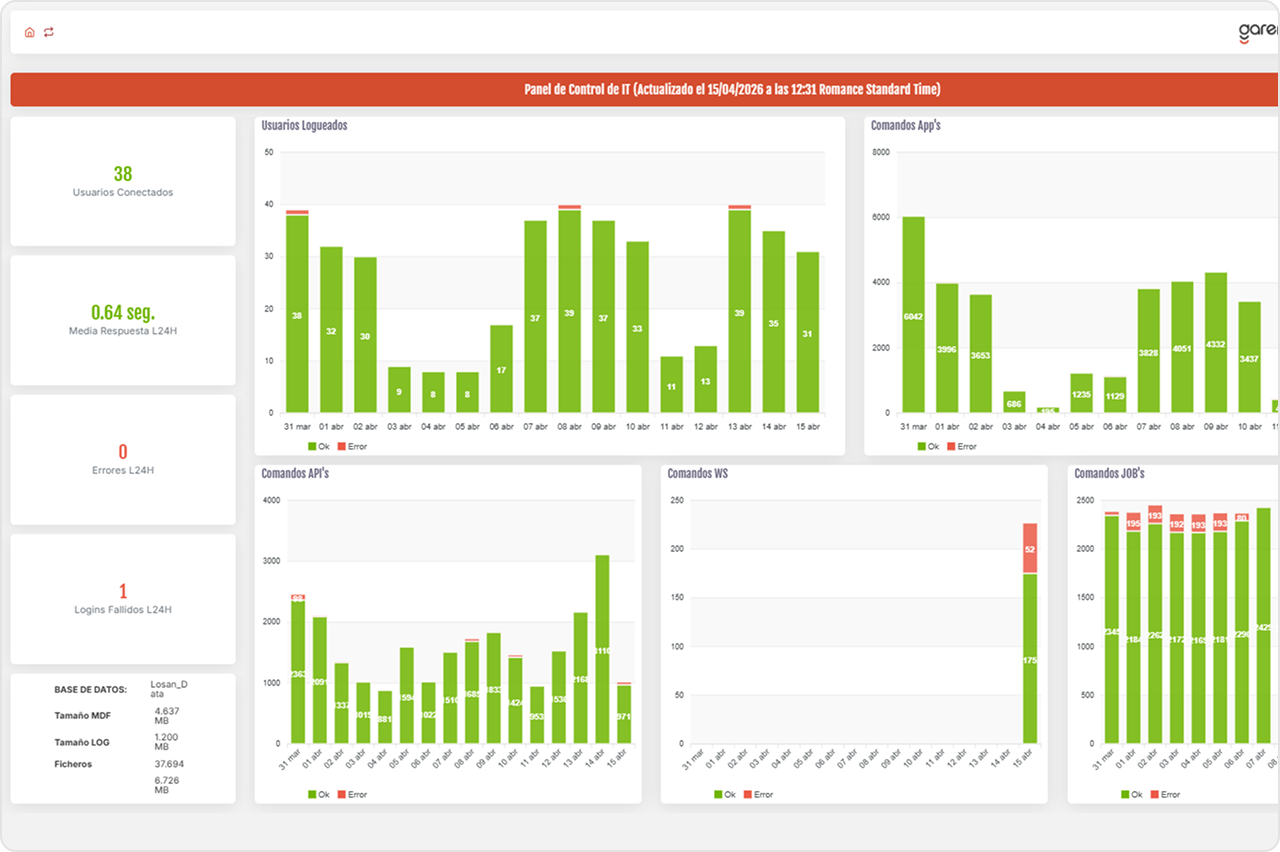The width and height of the screenshot is (1280, 852).
Task: Toggle Ok legend in Comandos JOB's chart
Action: click(1134, 794)
